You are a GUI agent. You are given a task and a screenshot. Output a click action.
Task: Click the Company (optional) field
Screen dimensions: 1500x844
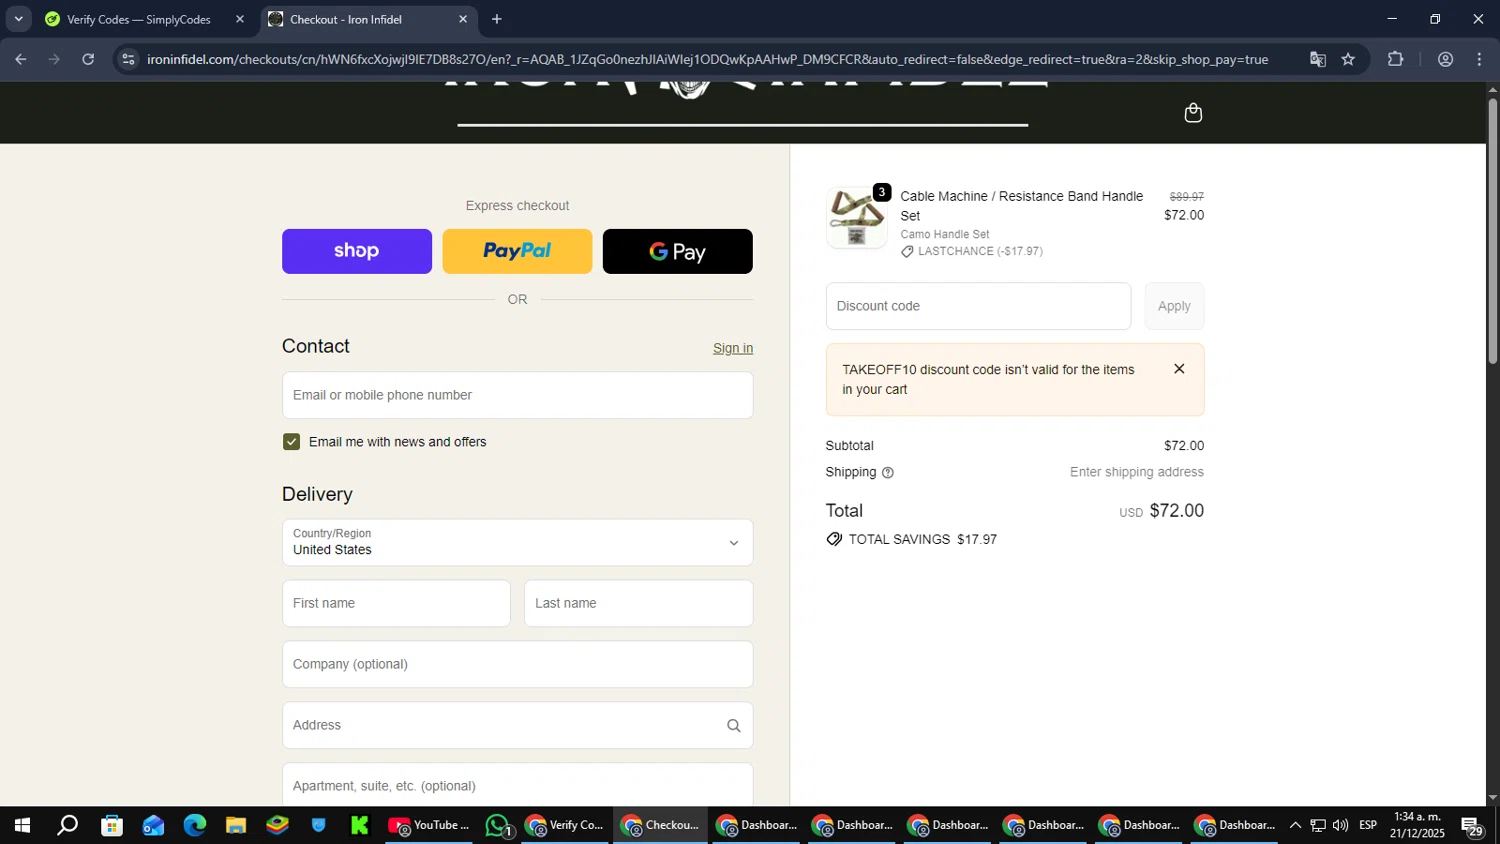[517, 664]
